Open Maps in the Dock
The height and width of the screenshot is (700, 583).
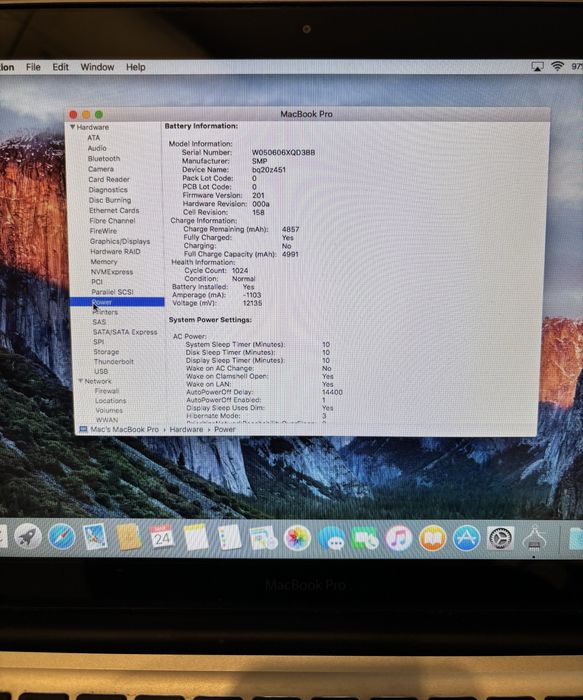(x=263, y=538)
